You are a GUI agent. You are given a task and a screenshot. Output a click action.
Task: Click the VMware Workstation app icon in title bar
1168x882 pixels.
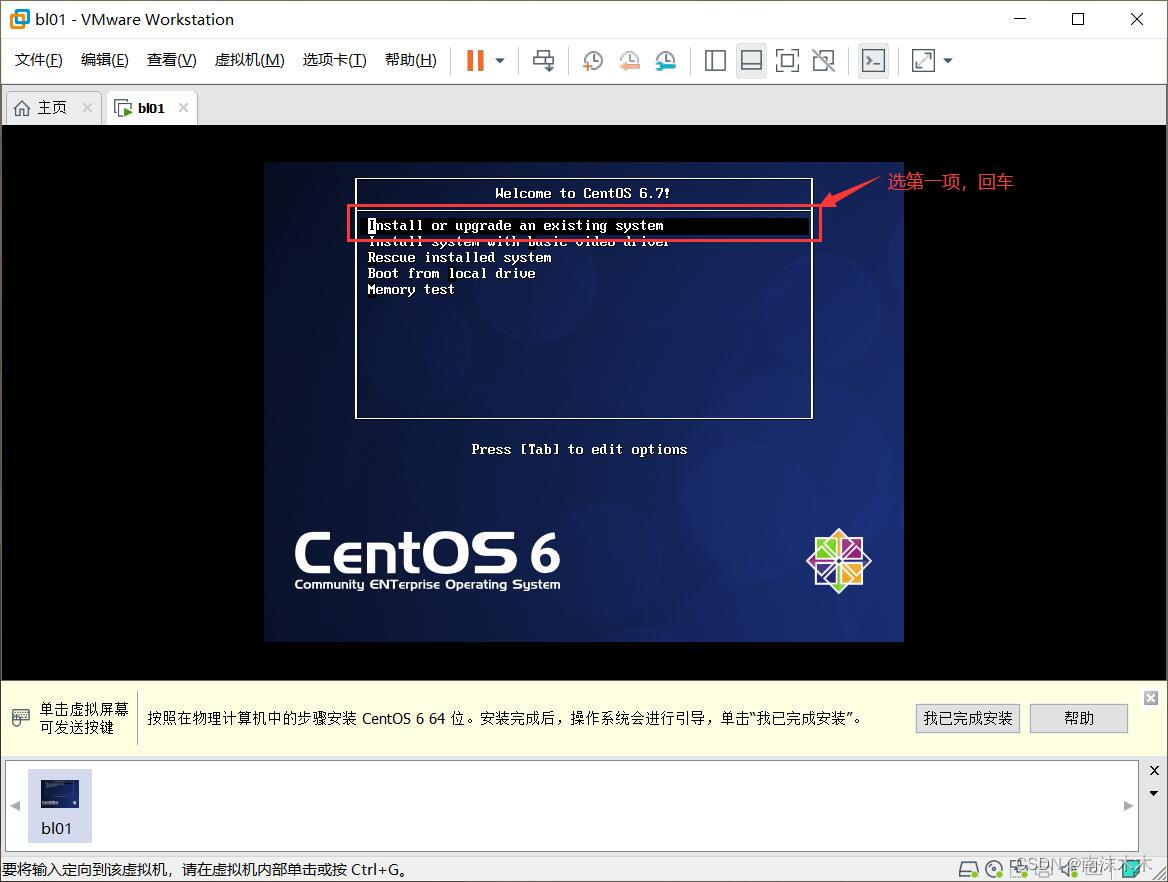coord(19,19)
